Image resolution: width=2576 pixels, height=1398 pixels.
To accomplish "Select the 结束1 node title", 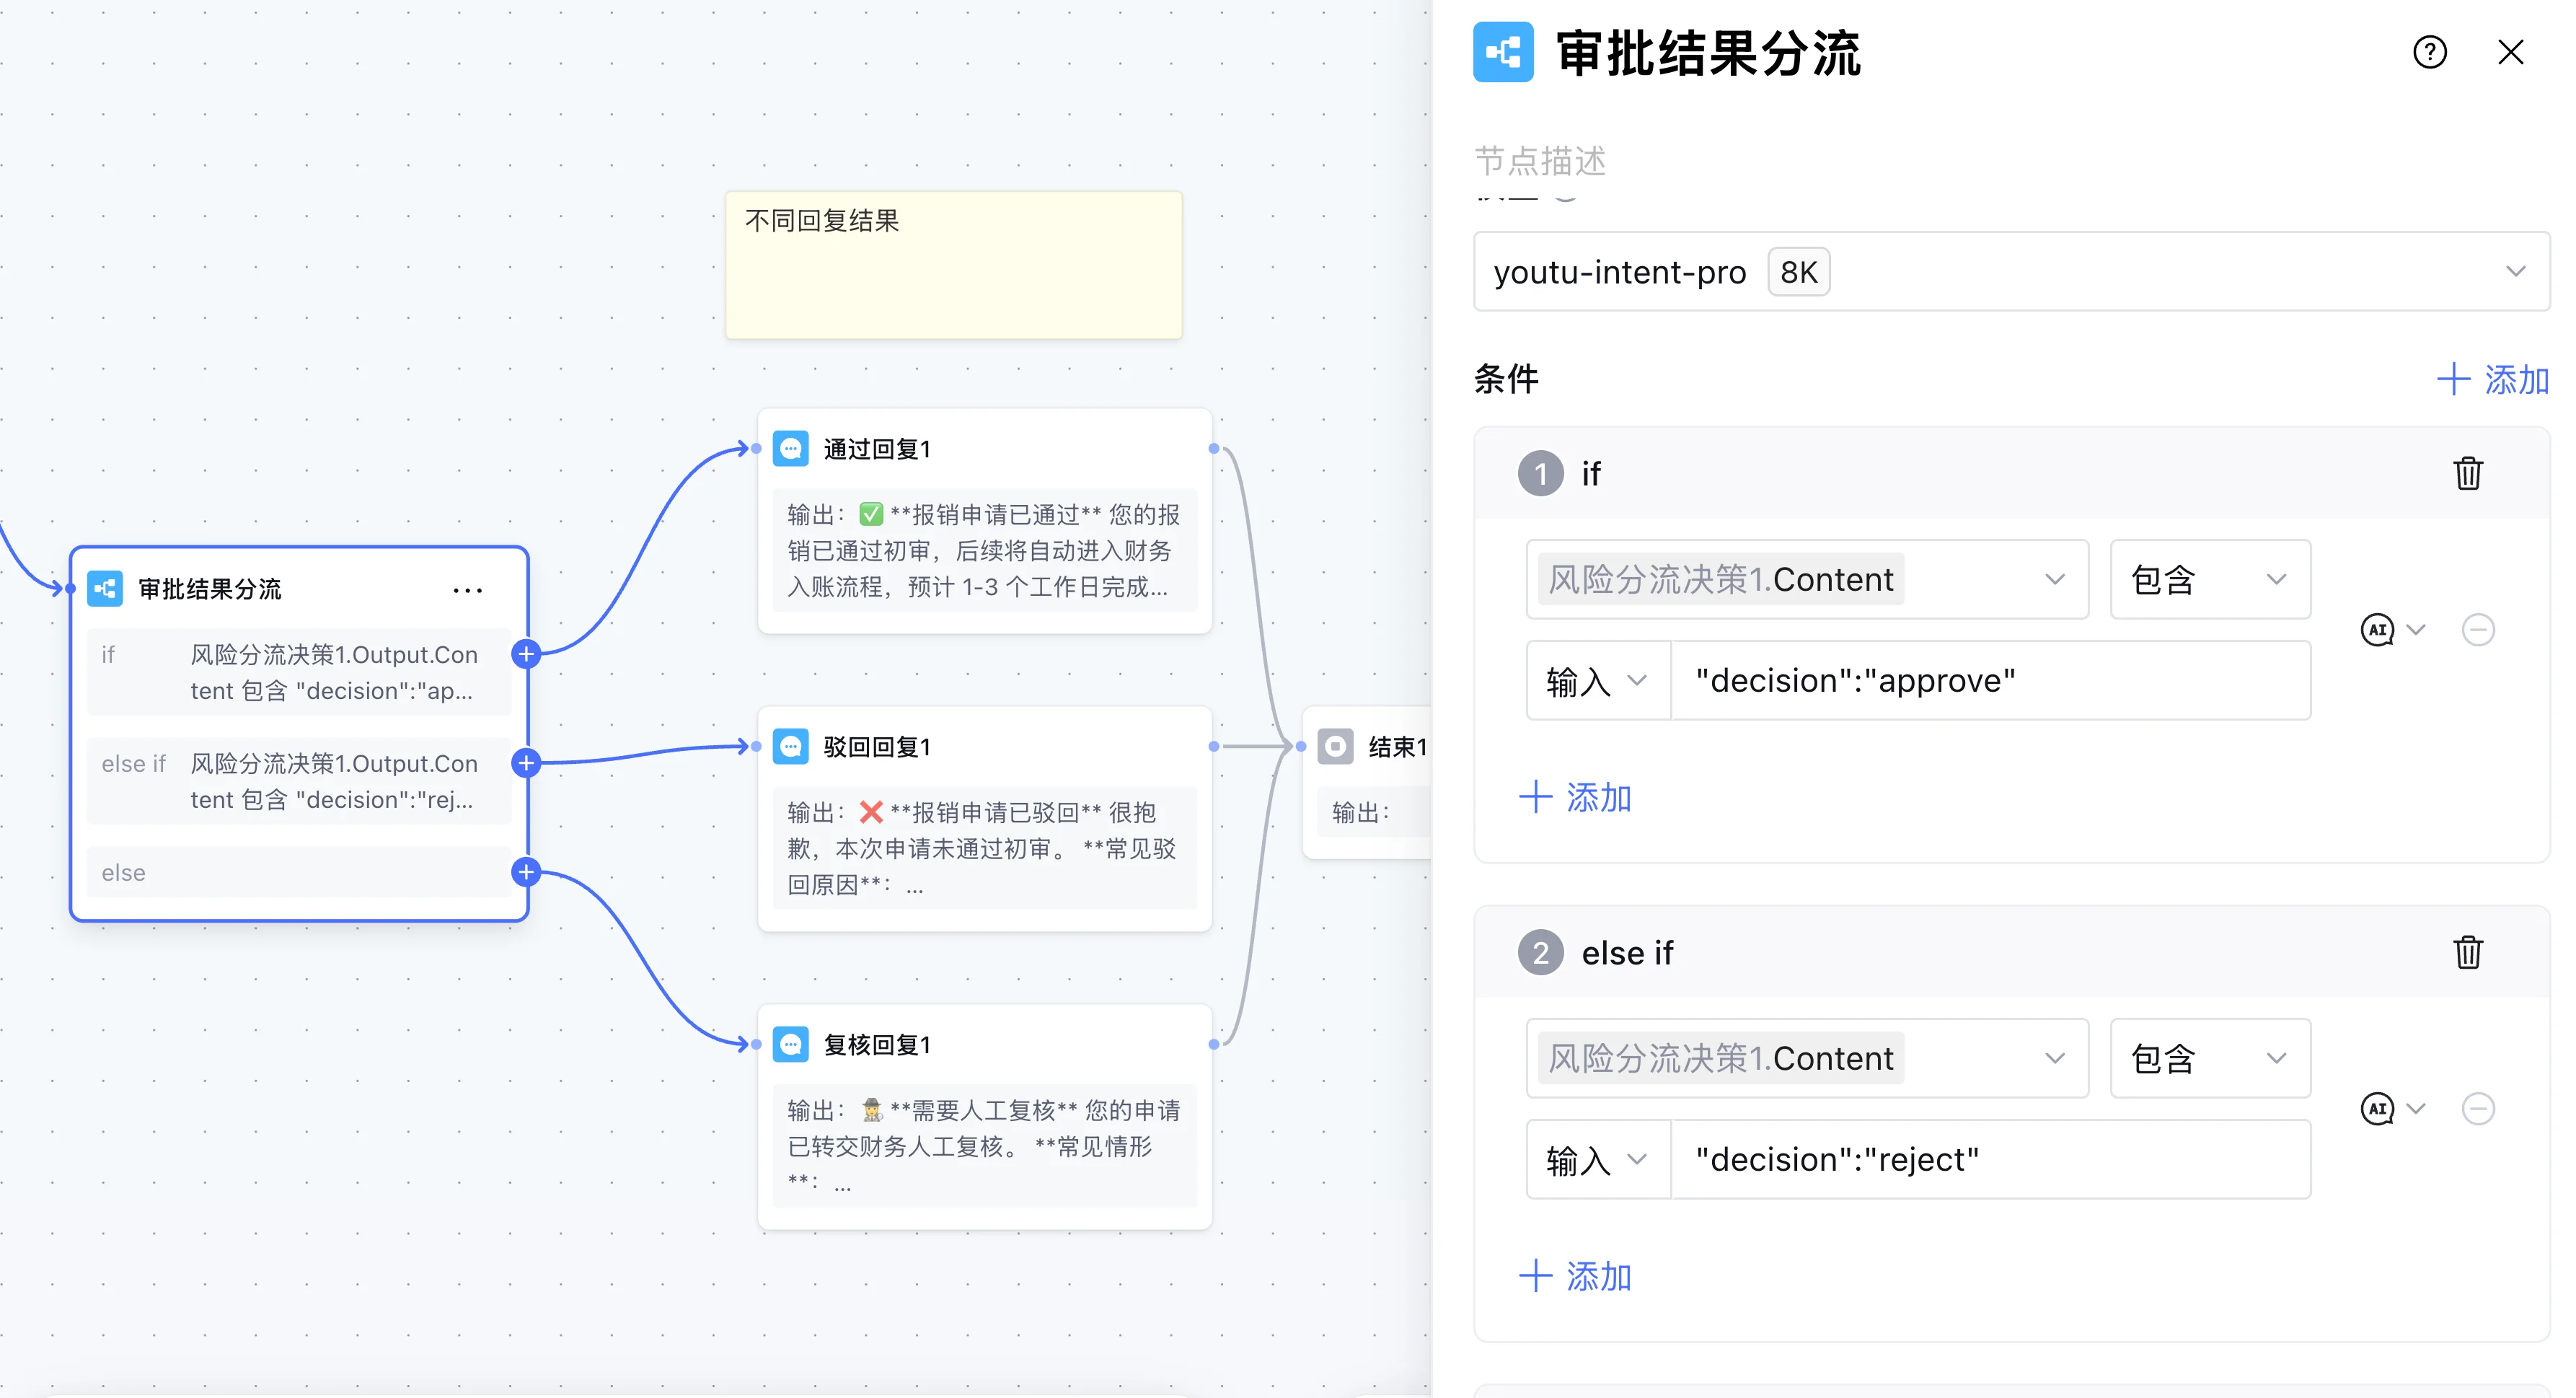I will point(1397,747).
